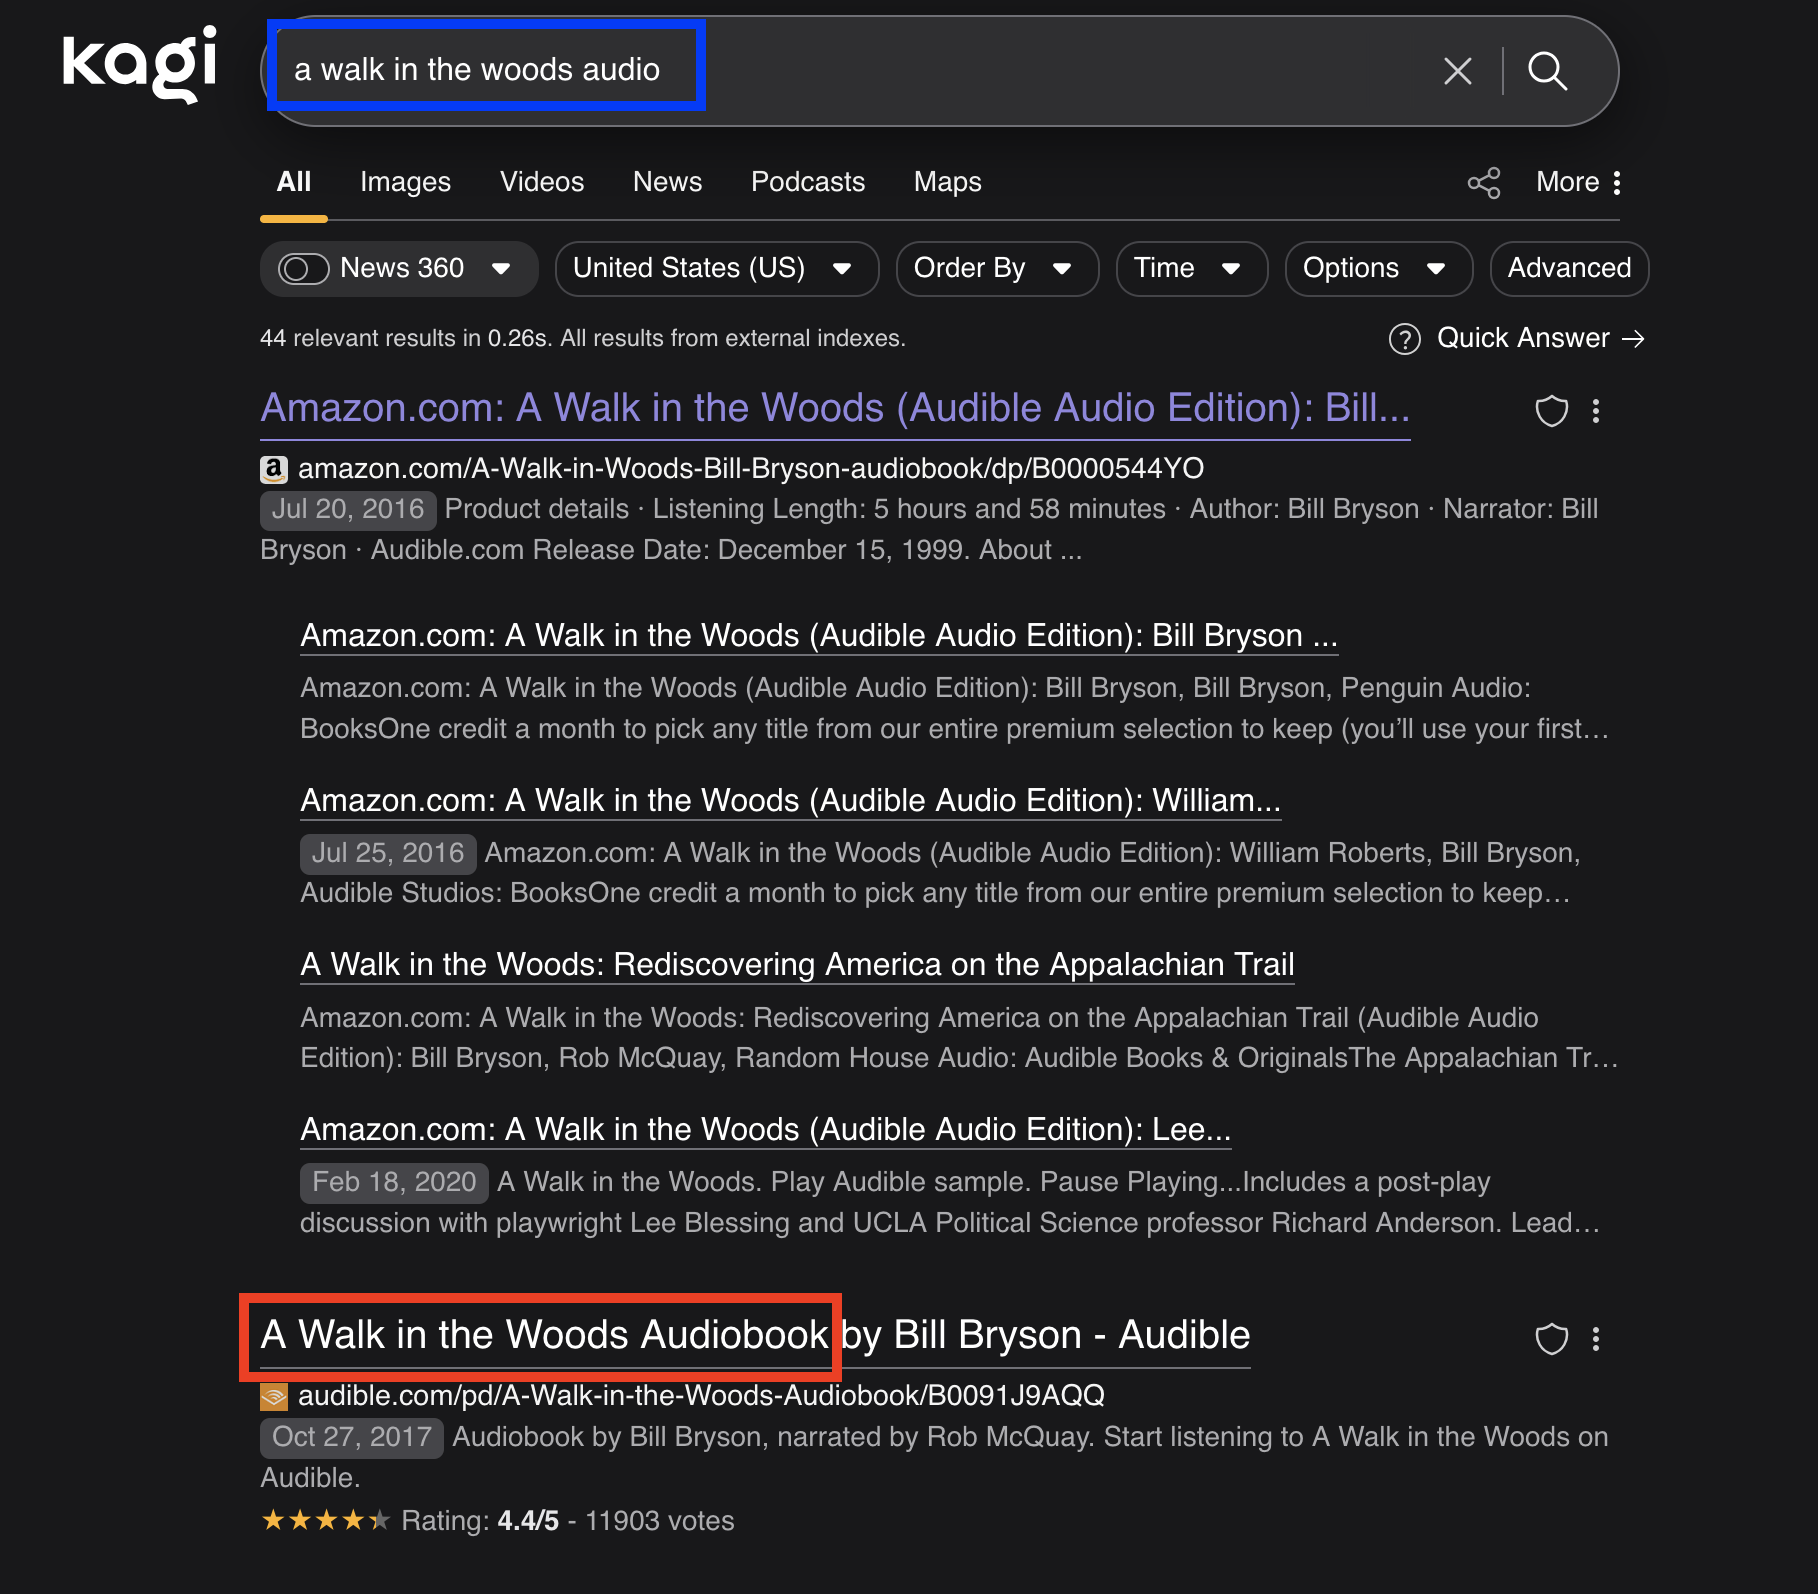1818x1594 pixels.
Task: Switch to the Images tab
Action: [405, 182]
